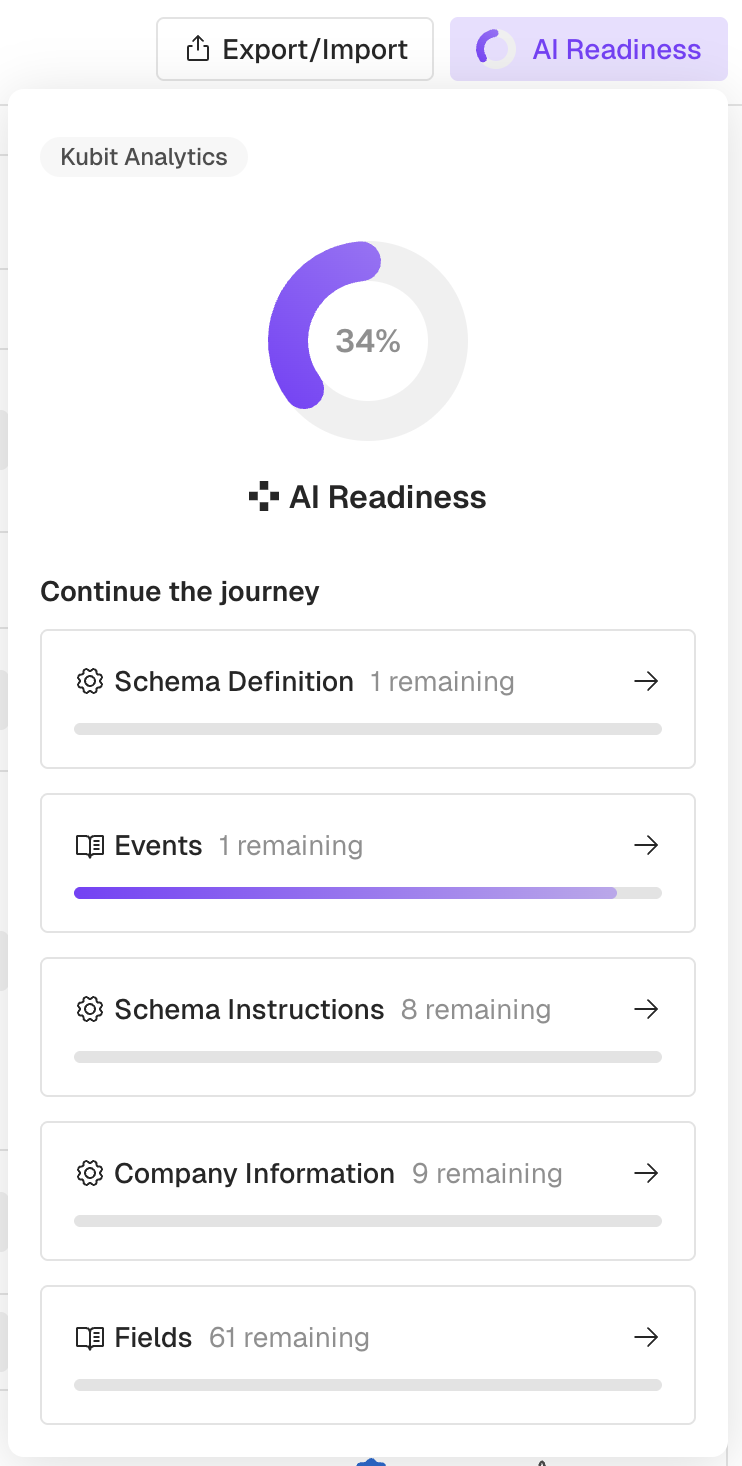The width and height of the screenshot is (742, 1466).
Task: Click the Events progress bar
Action: 368,893
